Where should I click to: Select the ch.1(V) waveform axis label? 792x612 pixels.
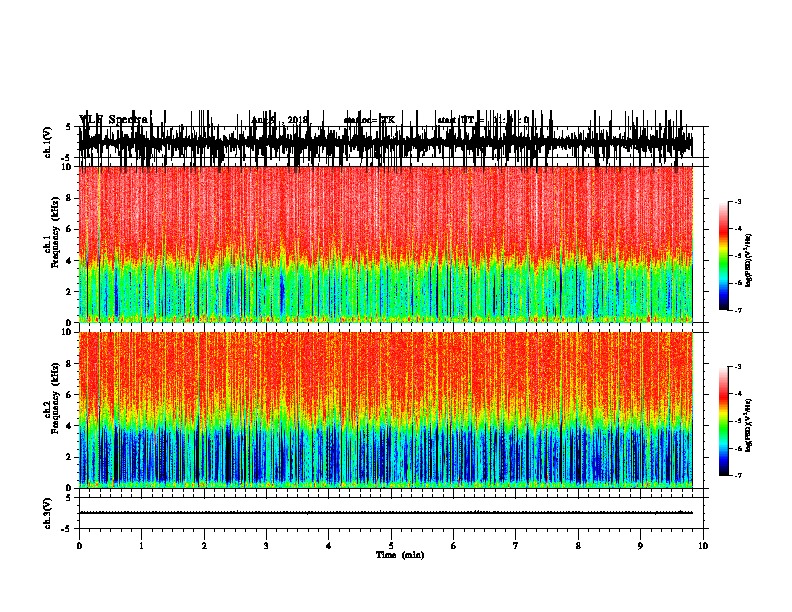(48, 142)
